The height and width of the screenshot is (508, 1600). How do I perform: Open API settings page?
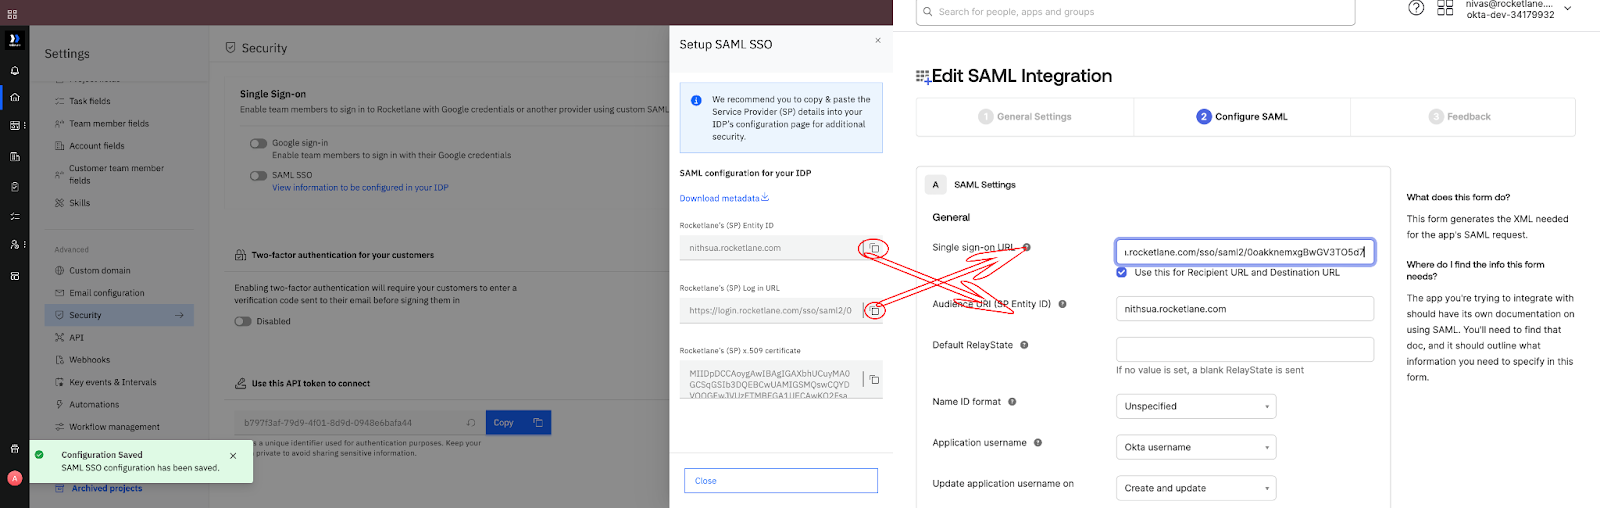tap(76, 338)
